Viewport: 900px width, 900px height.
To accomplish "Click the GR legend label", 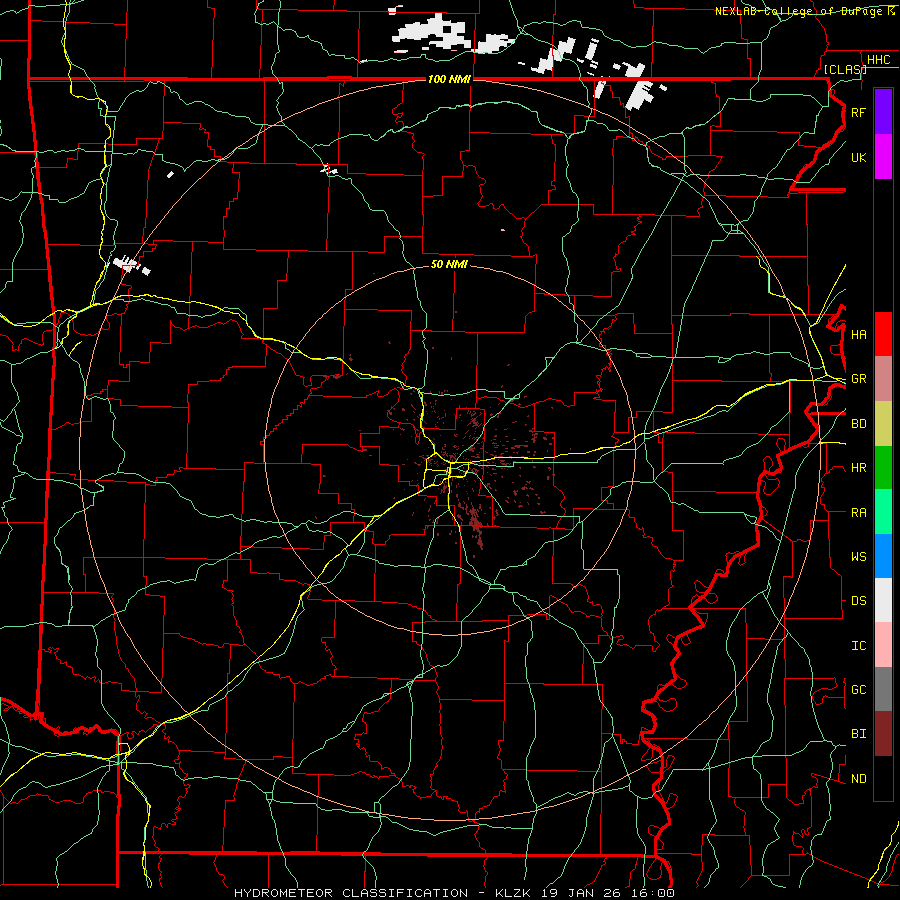I will point(858,379).
